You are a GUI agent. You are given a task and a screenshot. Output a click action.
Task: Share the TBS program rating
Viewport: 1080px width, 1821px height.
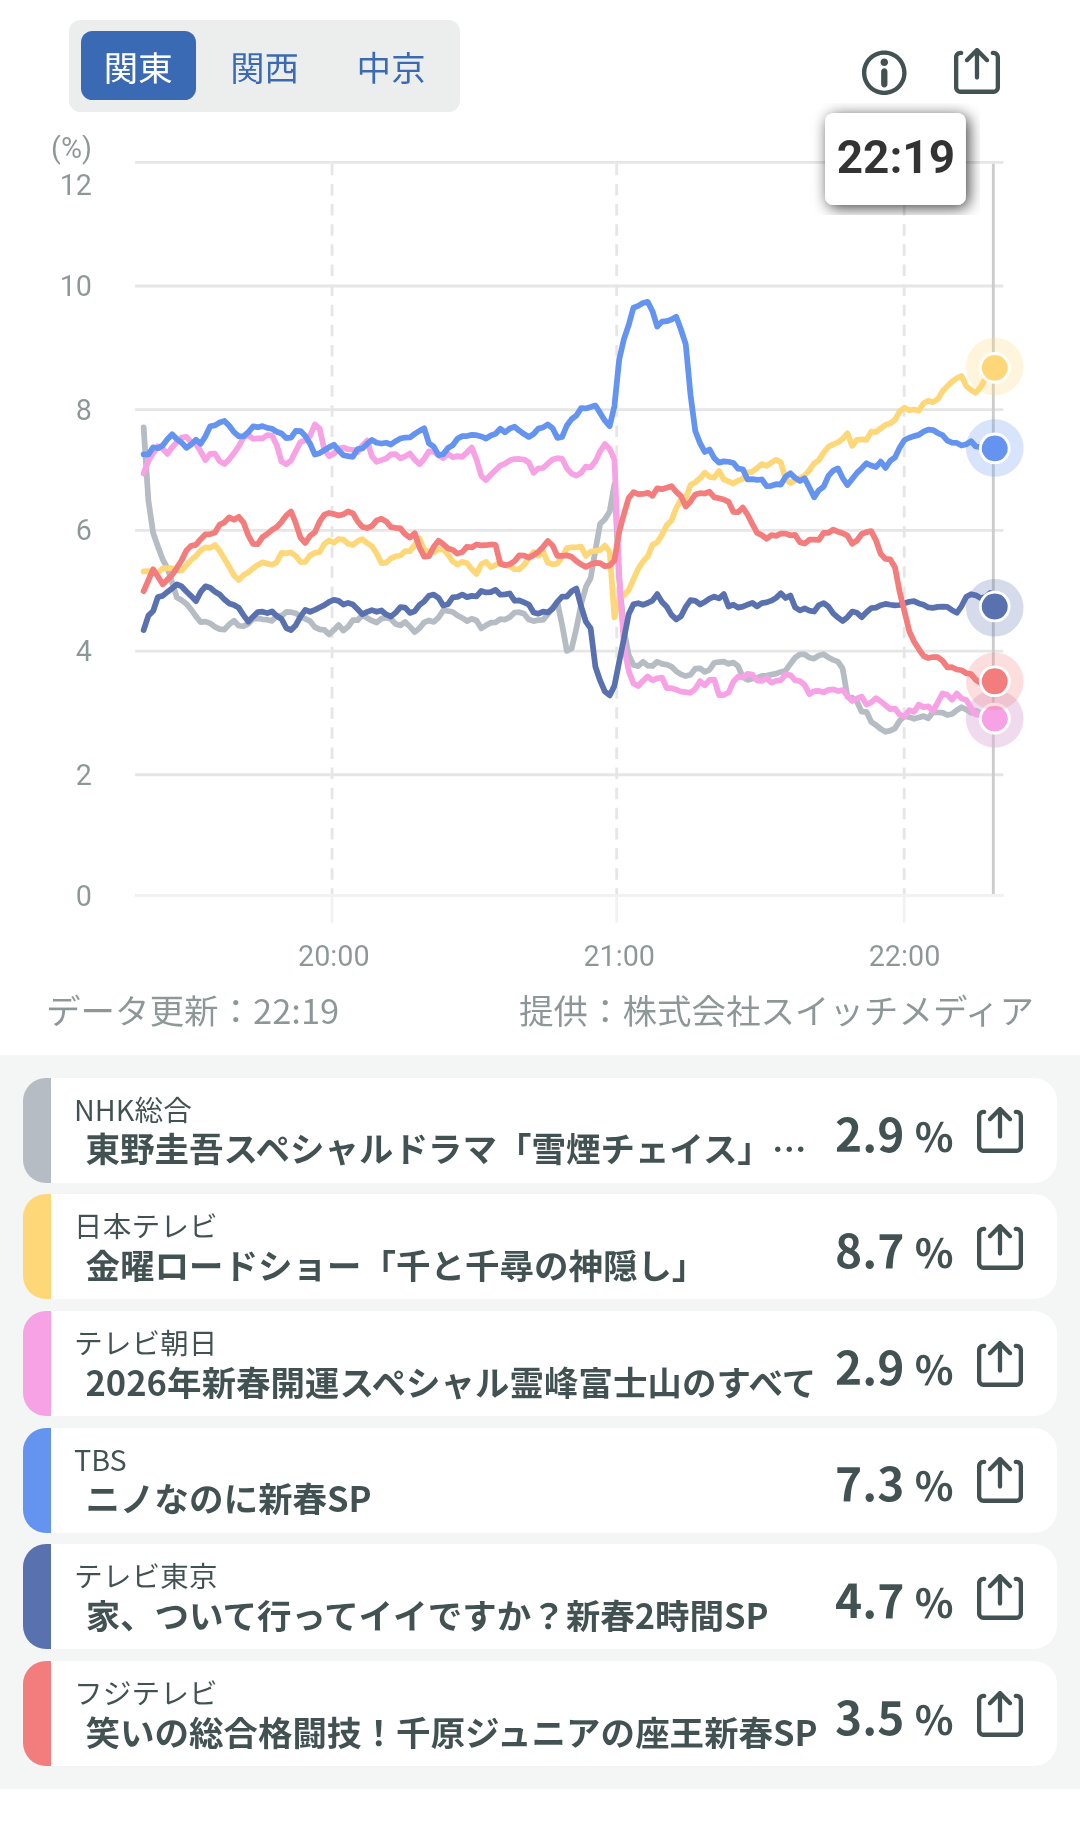click(999, 1481)
